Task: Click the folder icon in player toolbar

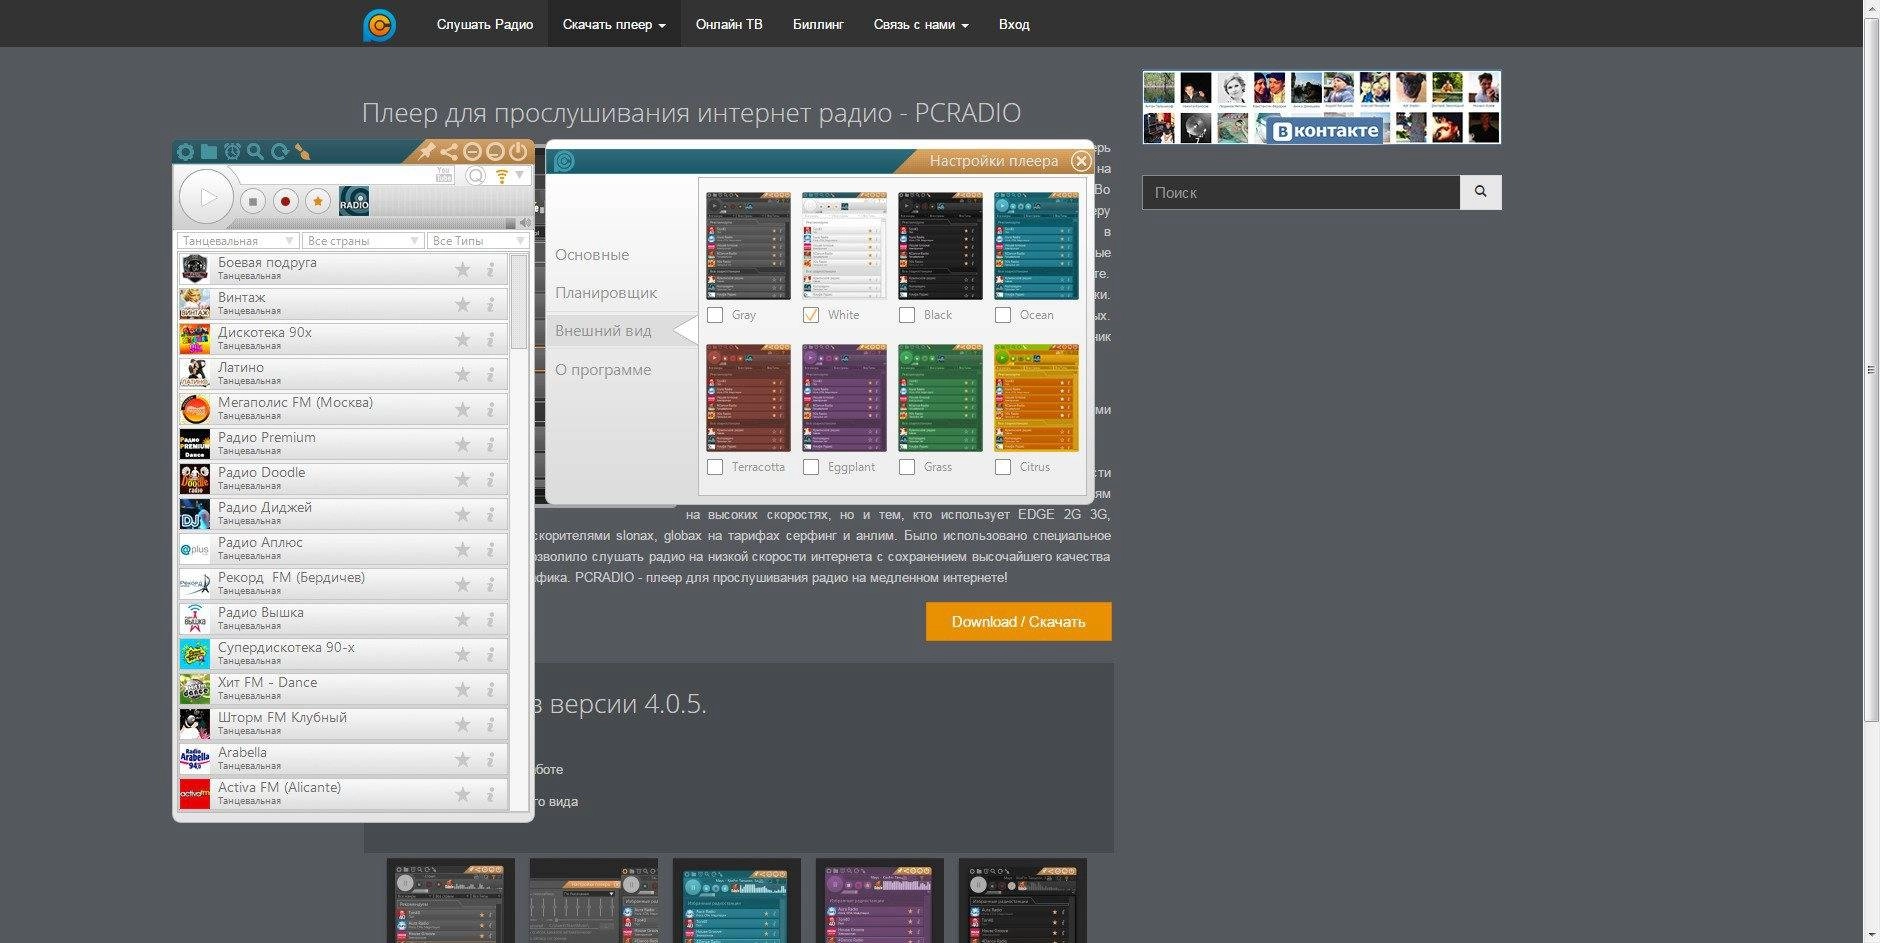Action: pos(209,152)
